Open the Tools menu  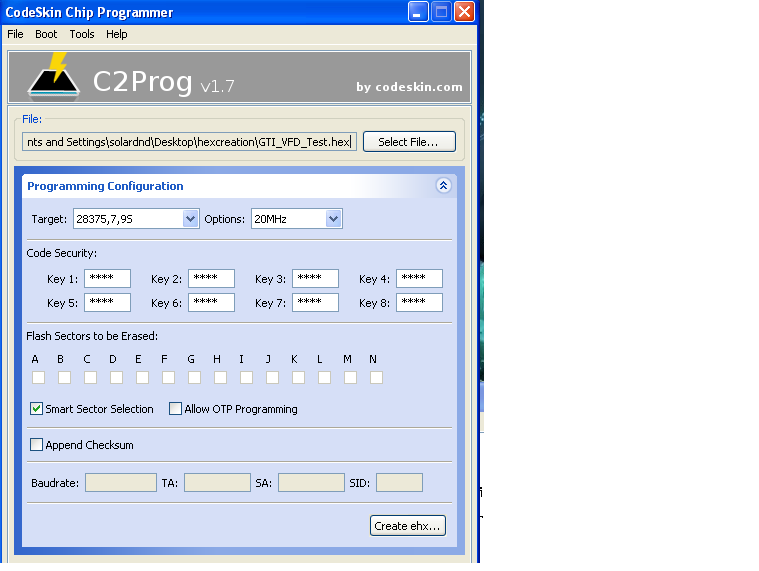click(82, 34)
